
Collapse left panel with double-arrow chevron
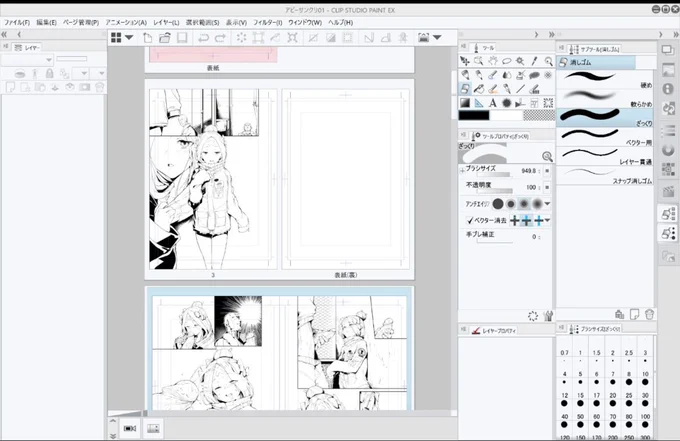tap(4, 34)
